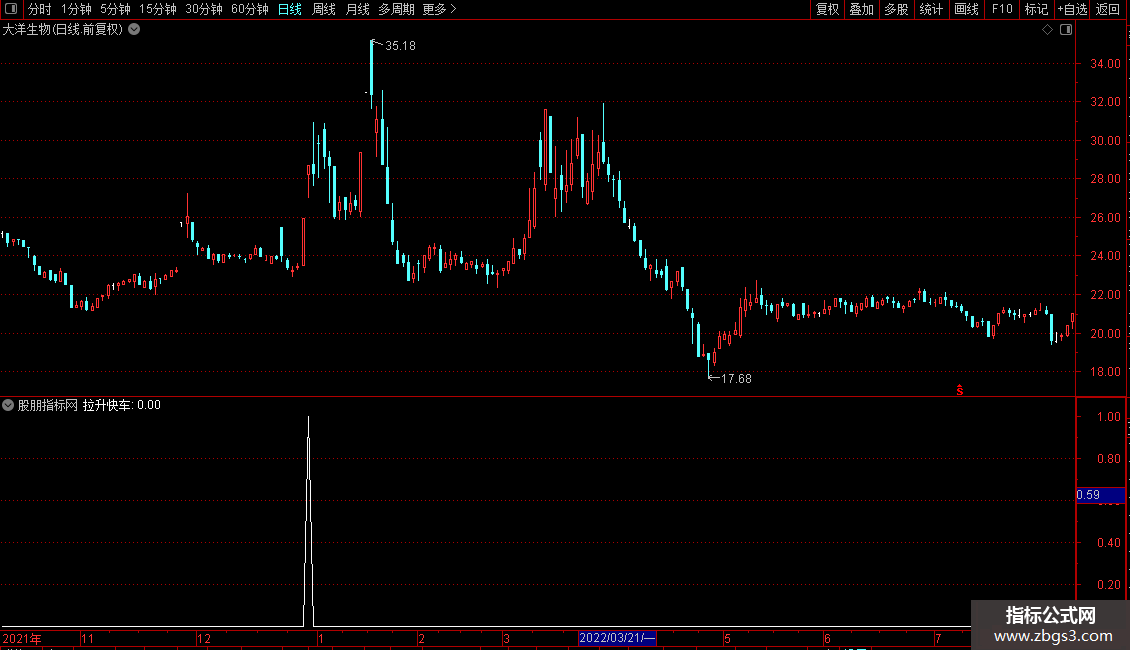Click the 叠加 overlay button
Viewport: 1130px width, 650px height.
click(862, 9)
